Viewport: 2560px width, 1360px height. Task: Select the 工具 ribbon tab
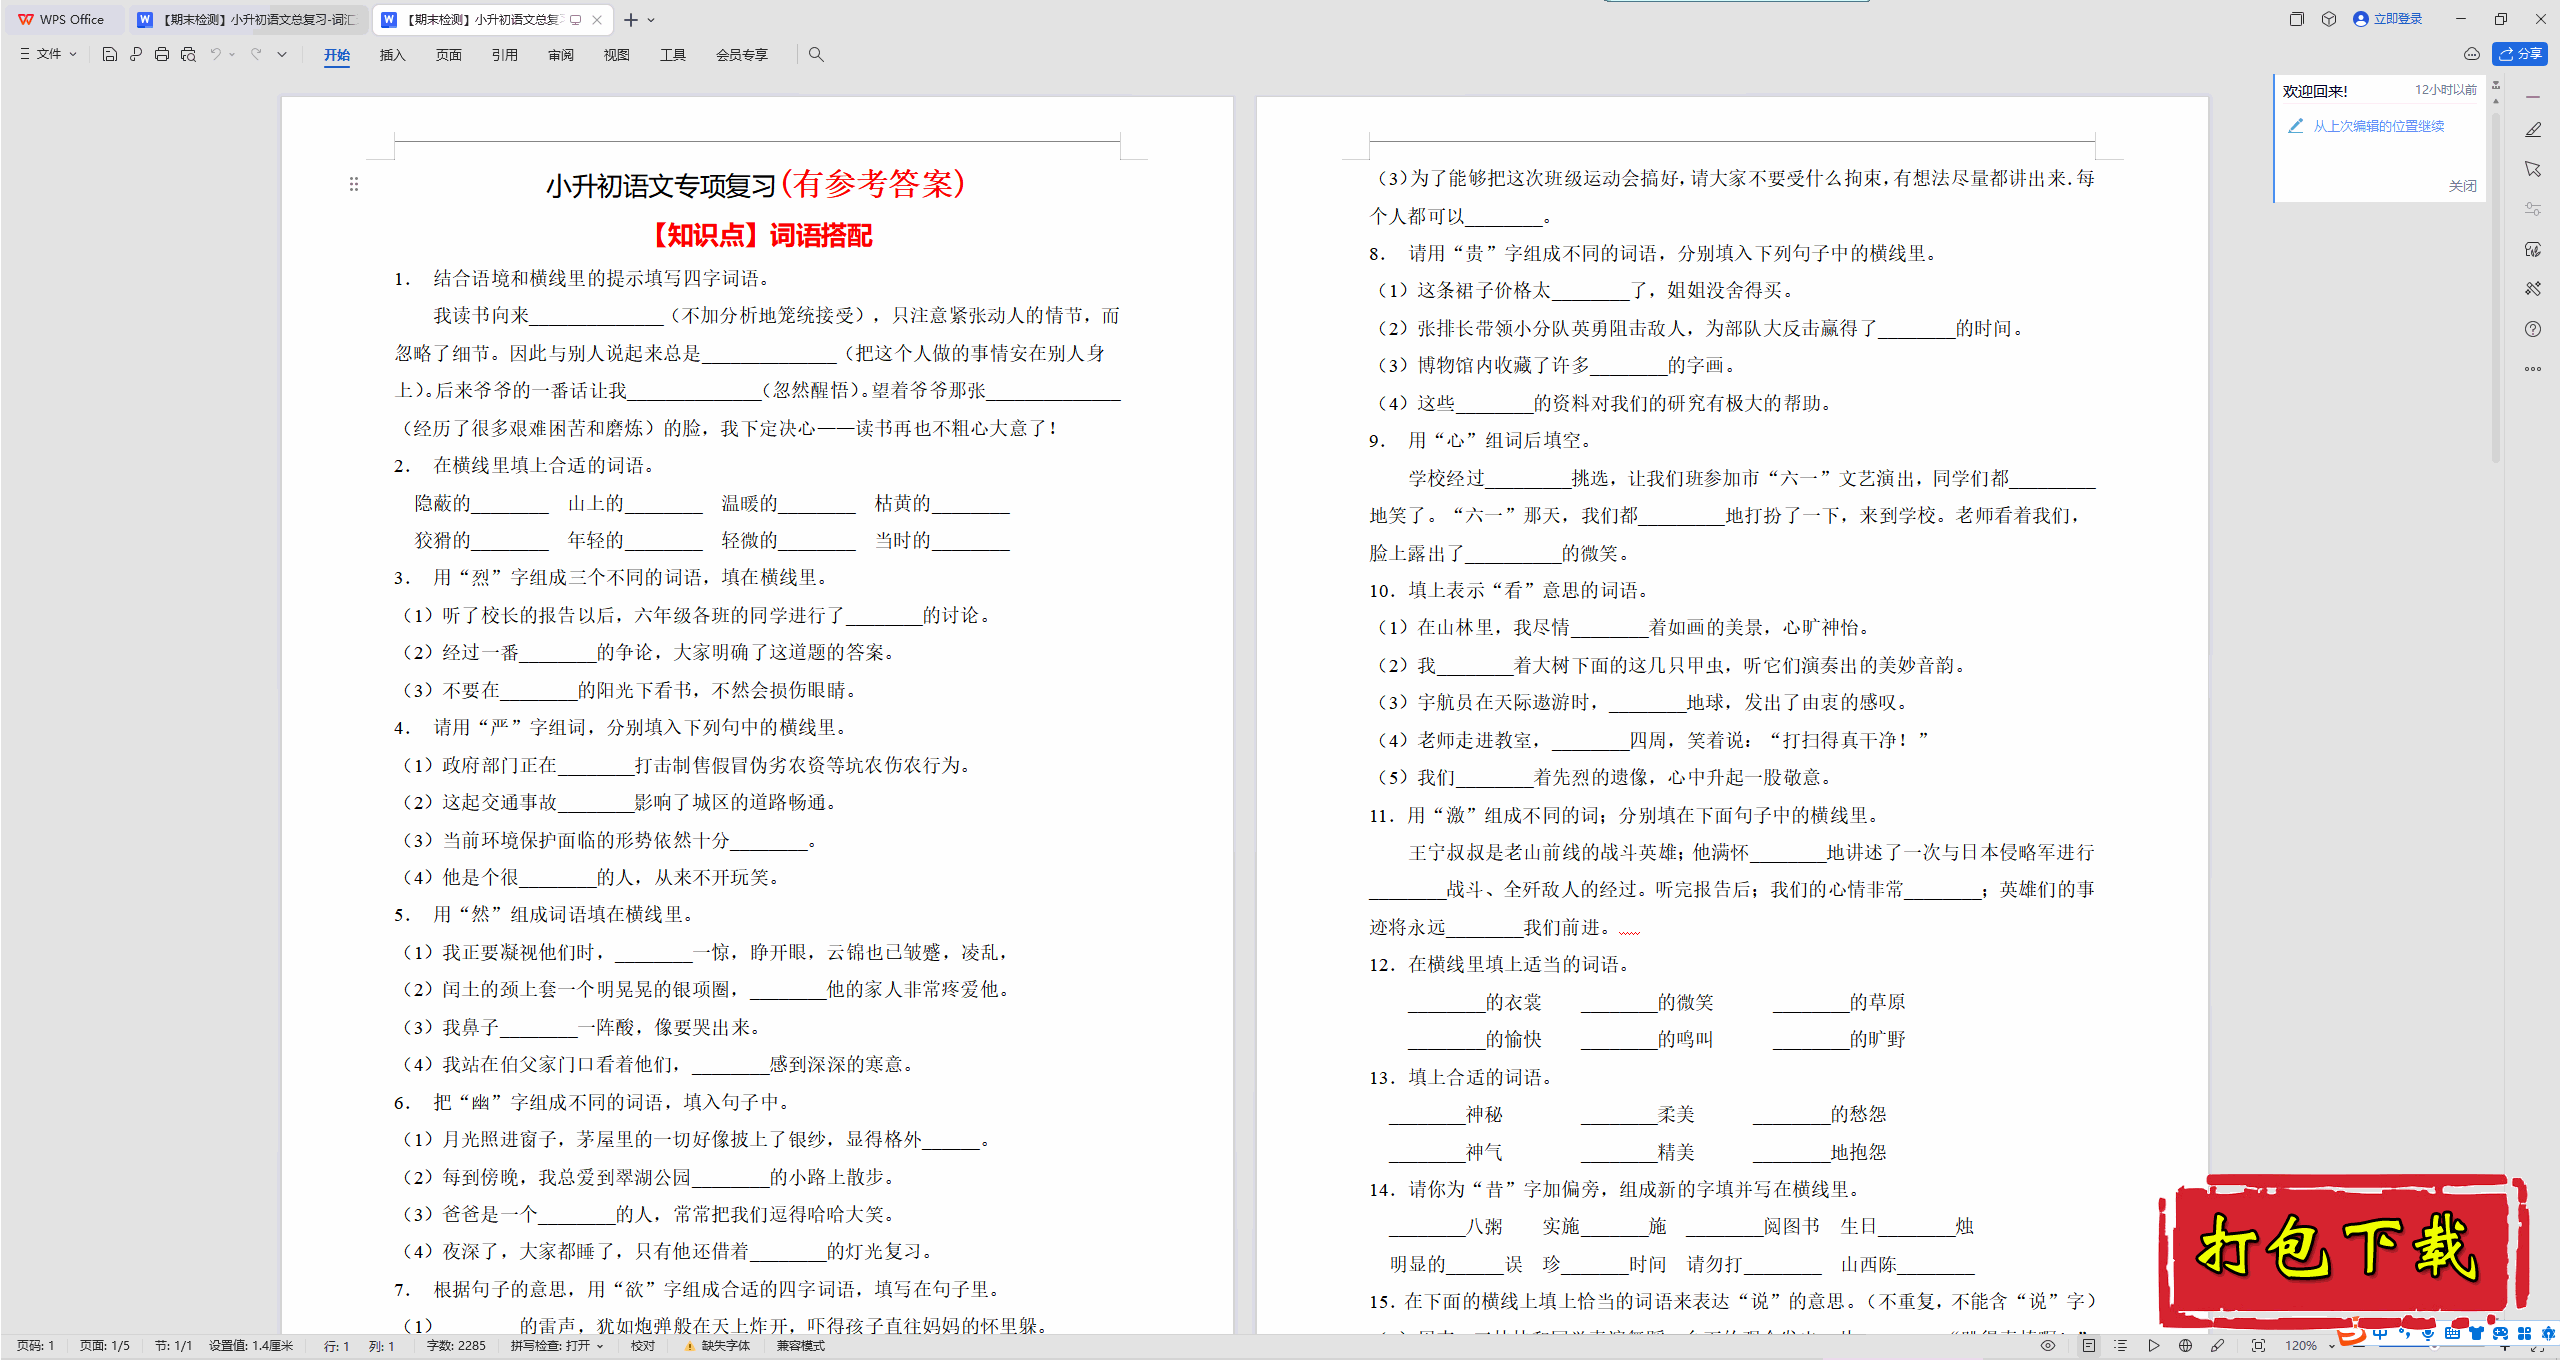673,55
